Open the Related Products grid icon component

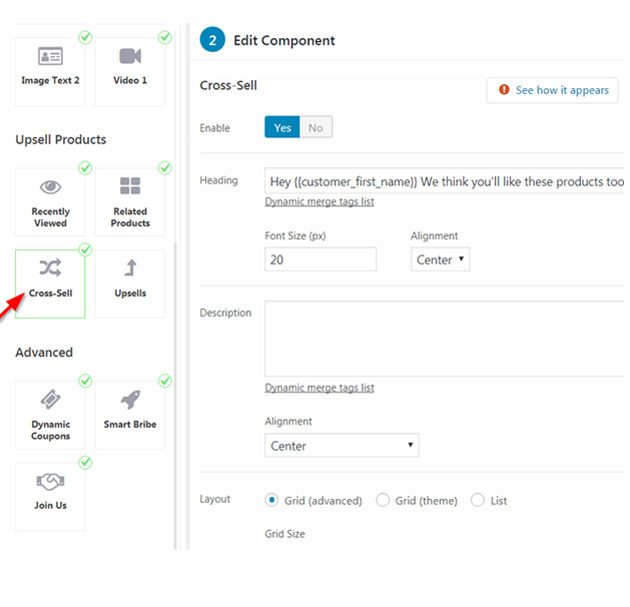click(x=130, y=186)
